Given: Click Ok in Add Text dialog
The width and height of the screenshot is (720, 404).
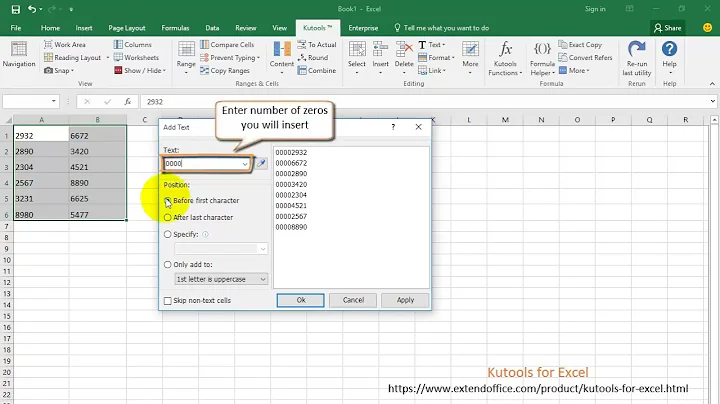Looking at the screenshot, I should tap(301, 300).
